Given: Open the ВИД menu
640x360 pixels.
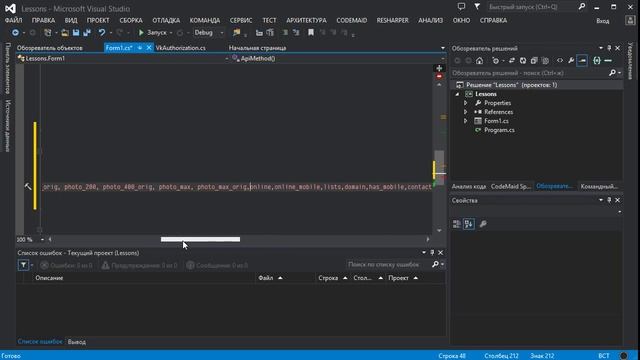Looking at the screenshot, I should [71, 20].
